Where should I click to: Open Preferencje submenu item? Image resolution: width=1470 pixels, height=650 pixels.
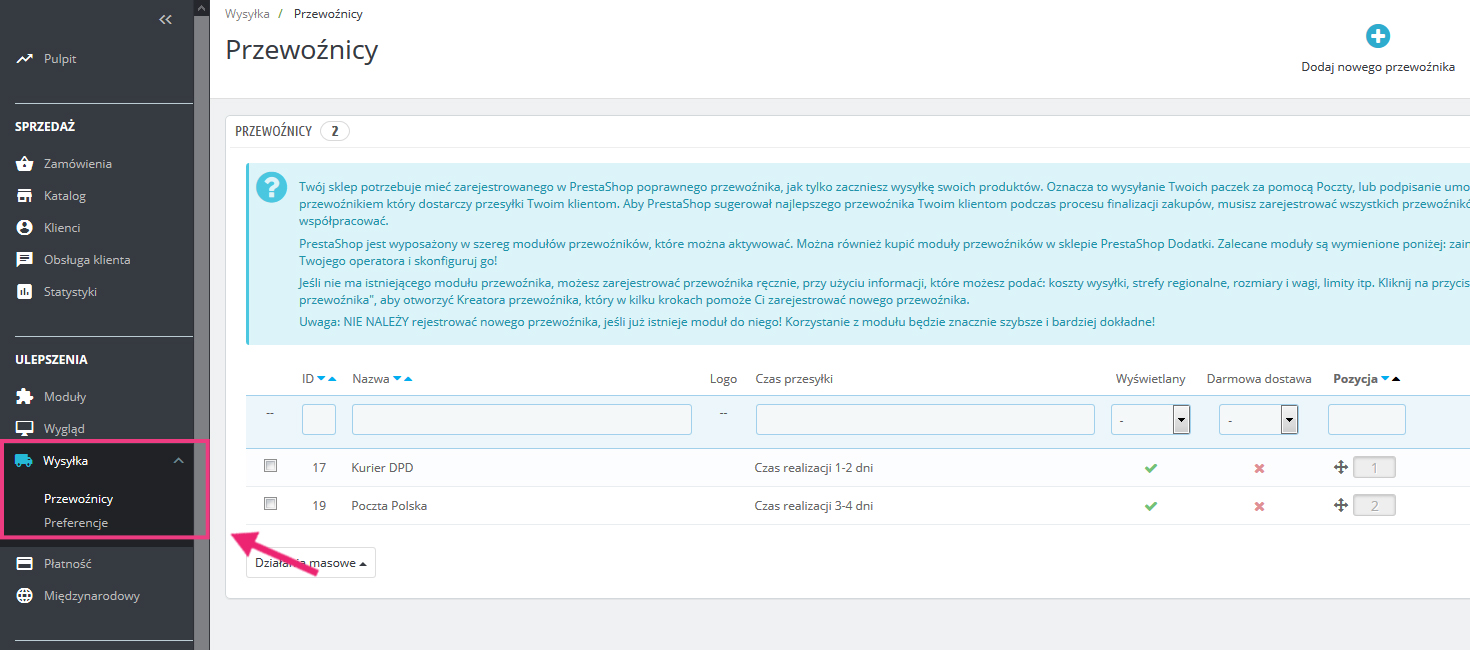click(x=76, y=523)
